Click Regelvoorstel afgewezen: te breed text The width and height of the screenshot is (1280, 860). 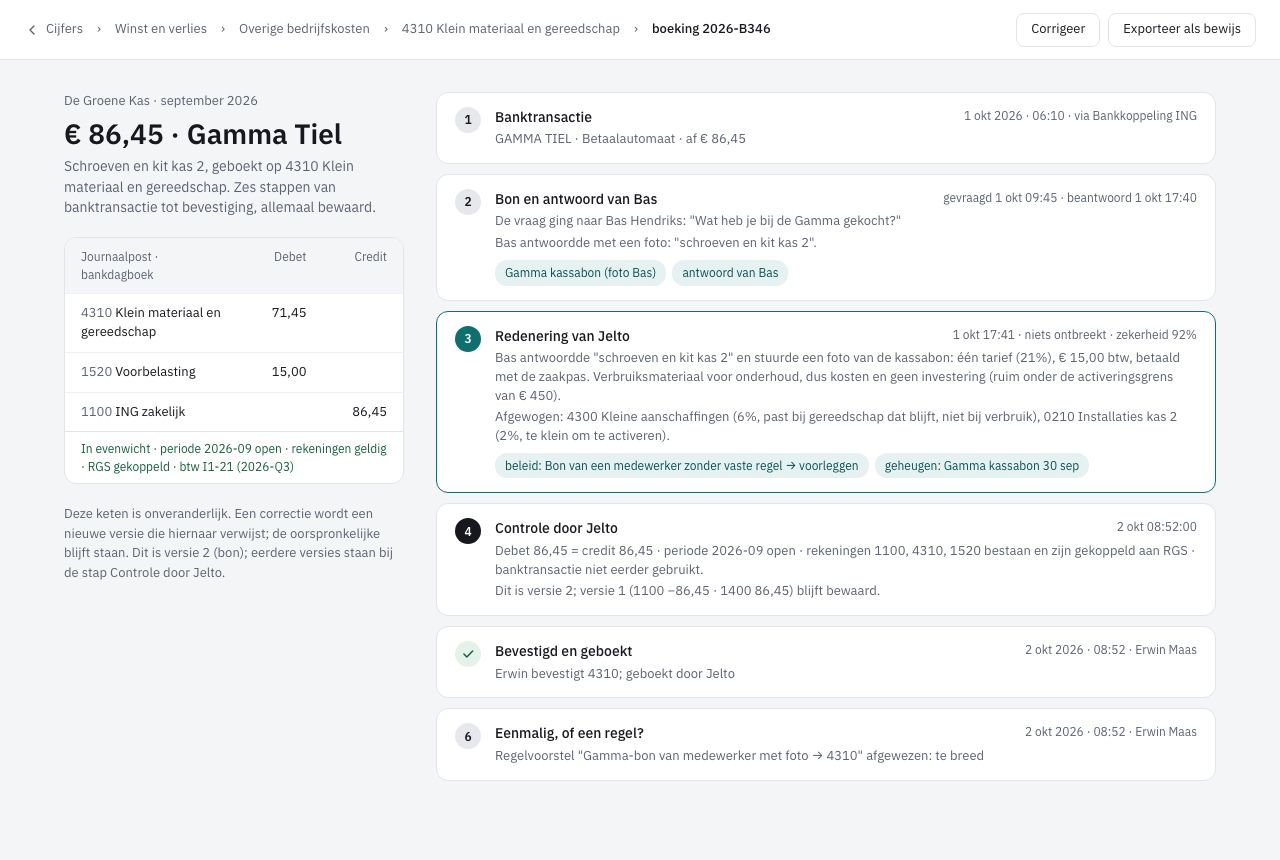(739, 756)
